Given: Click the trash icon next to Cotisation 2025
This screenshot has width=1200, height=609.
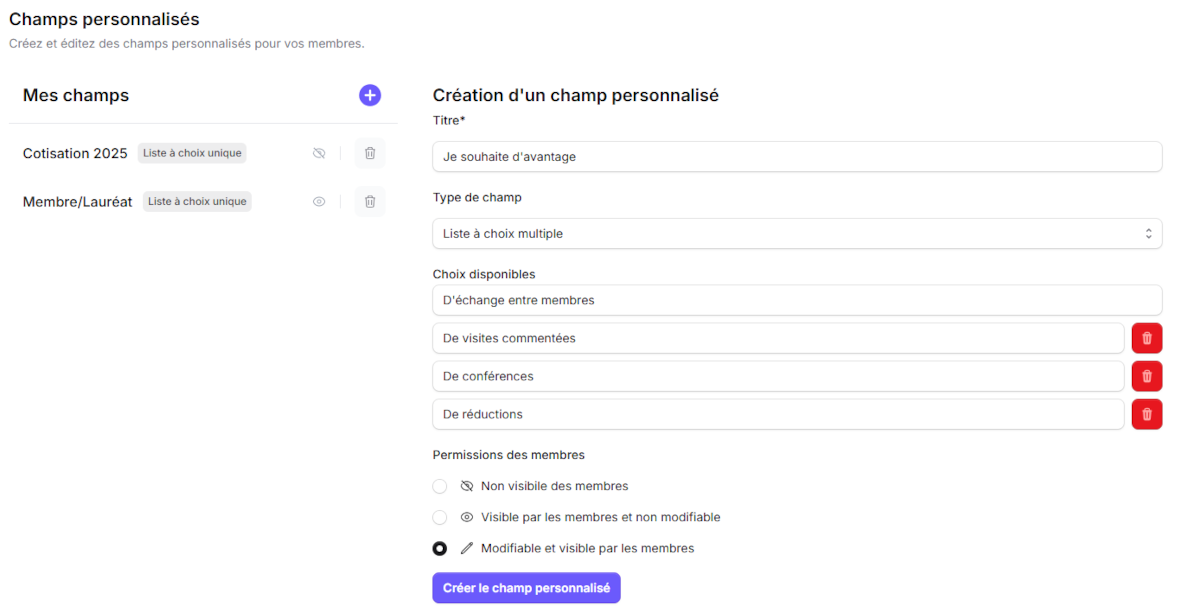Looking at the screenshot, I should pyautogui.click(x=369, y=153).
